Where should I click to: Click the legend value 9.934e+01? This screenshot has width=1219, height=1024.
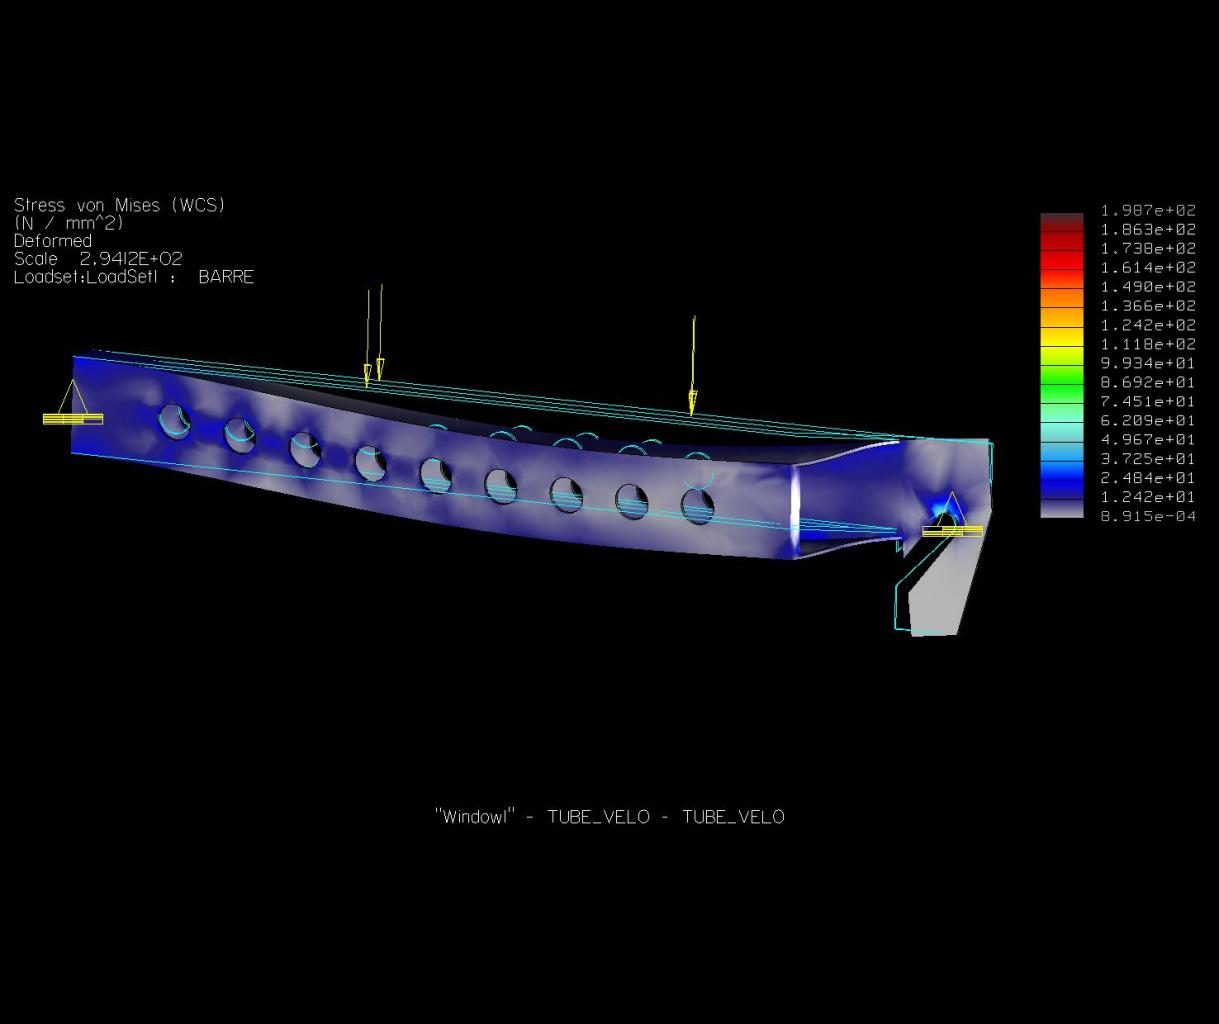click(1148, 363)
